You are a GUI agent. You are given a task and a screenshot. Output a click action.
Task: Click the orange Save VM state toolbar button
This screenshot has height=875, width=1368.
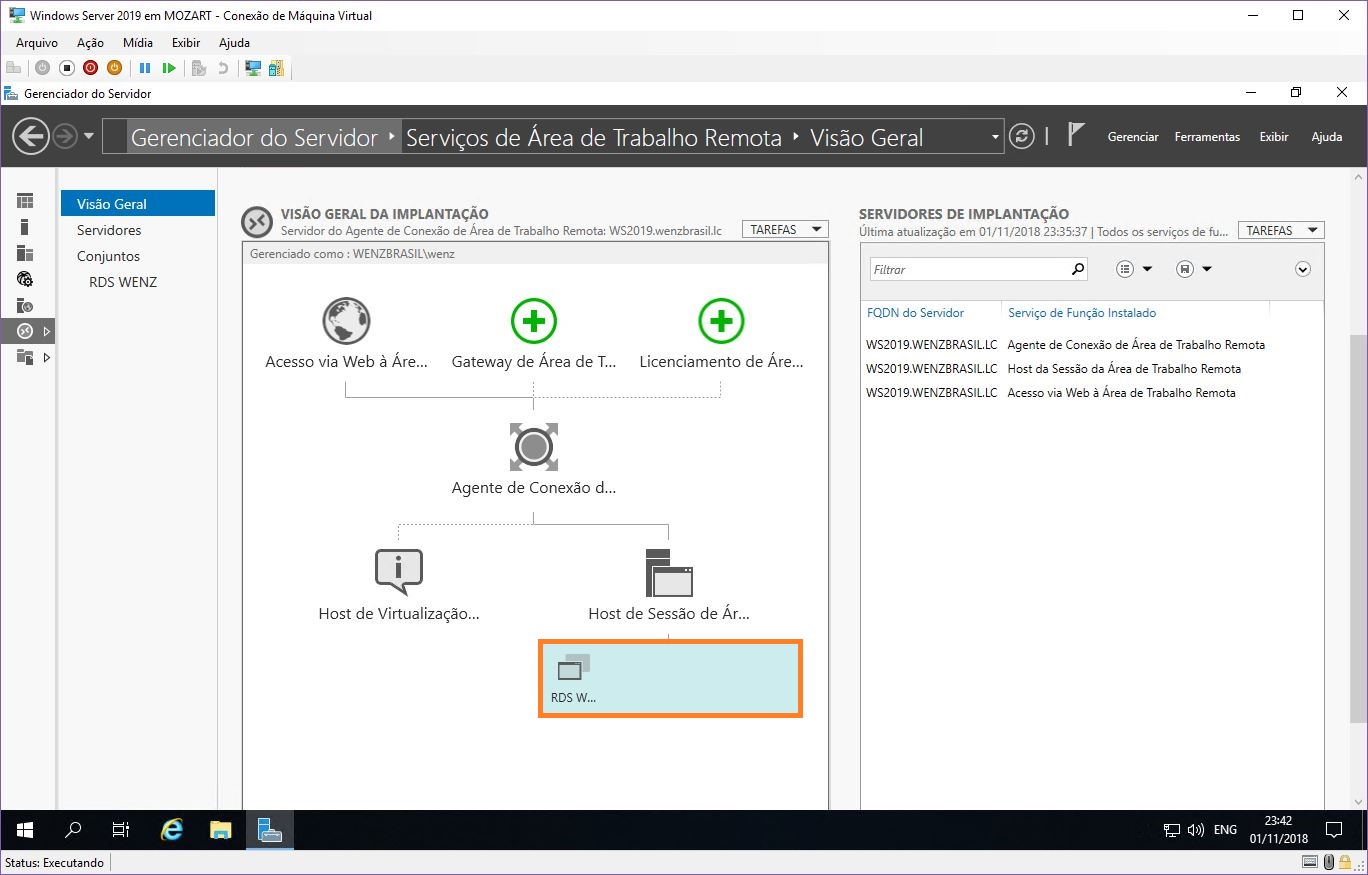coord(114,68)
